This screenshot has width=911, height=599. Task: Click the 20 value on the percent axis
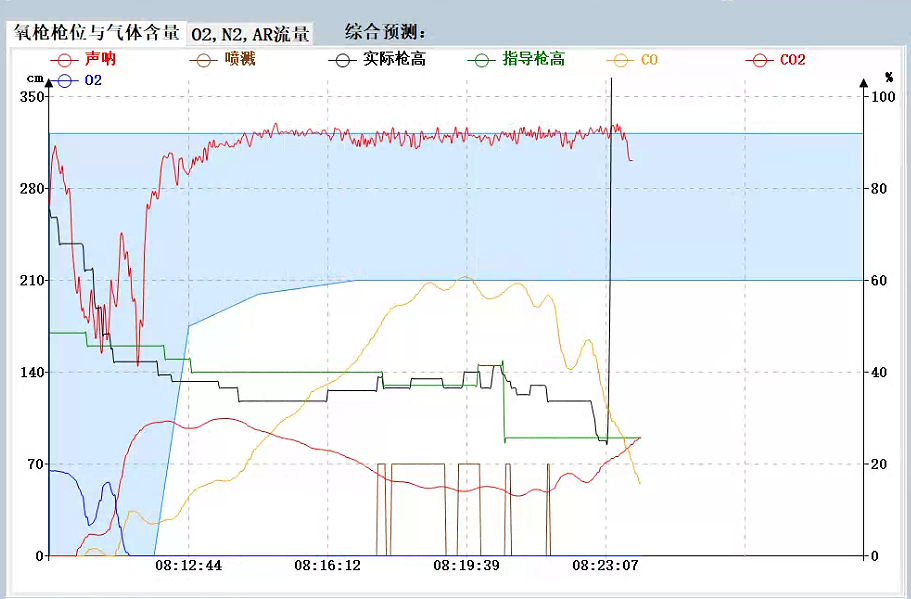tap(879, 464)
